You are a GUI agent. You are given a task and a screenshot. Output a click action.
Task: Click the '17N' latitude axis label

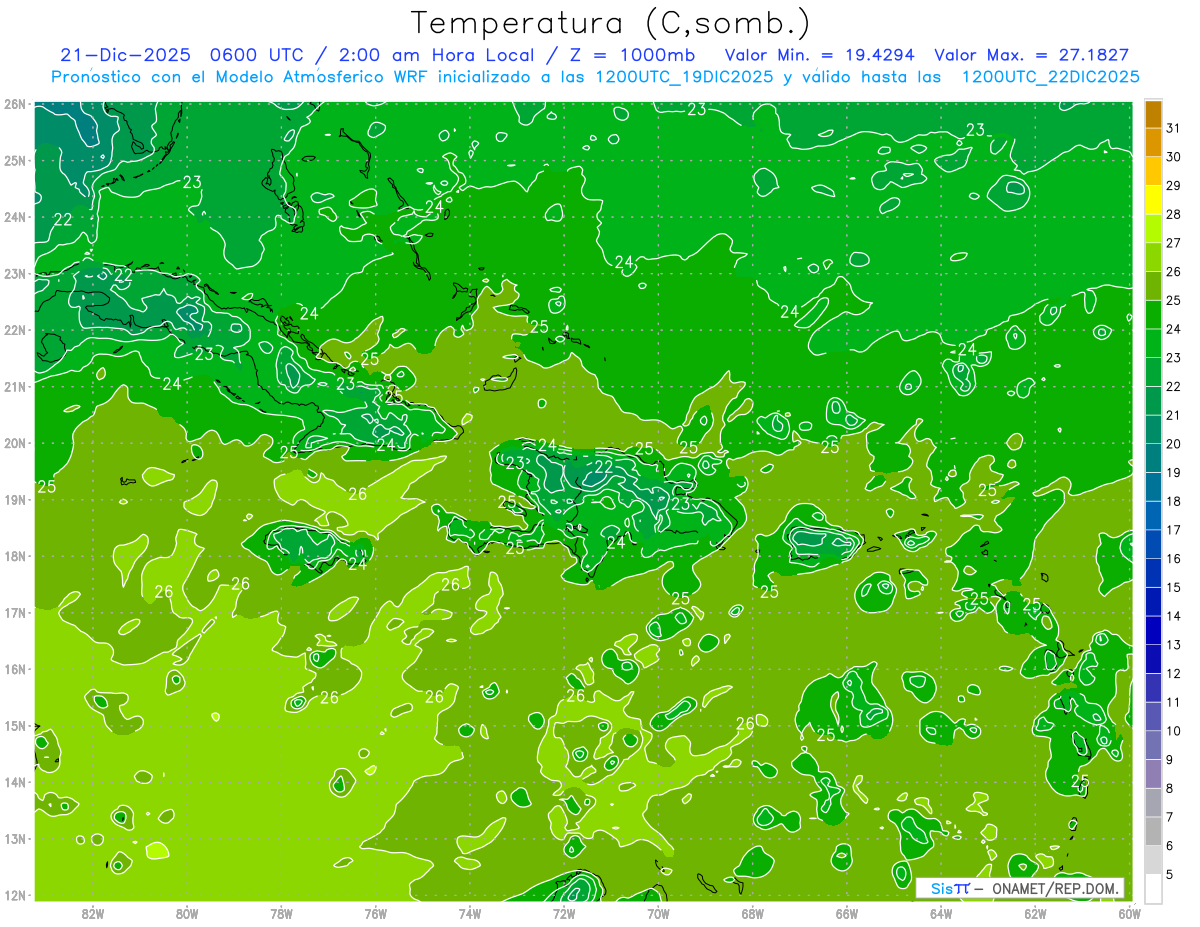(x=15, y=612)
